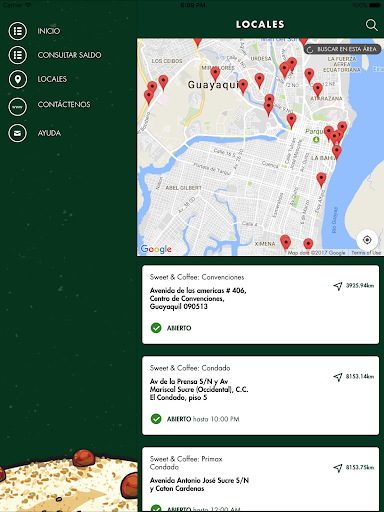
Task: Tap Buscar en esta área button
Action: click(x=342, y=49)
